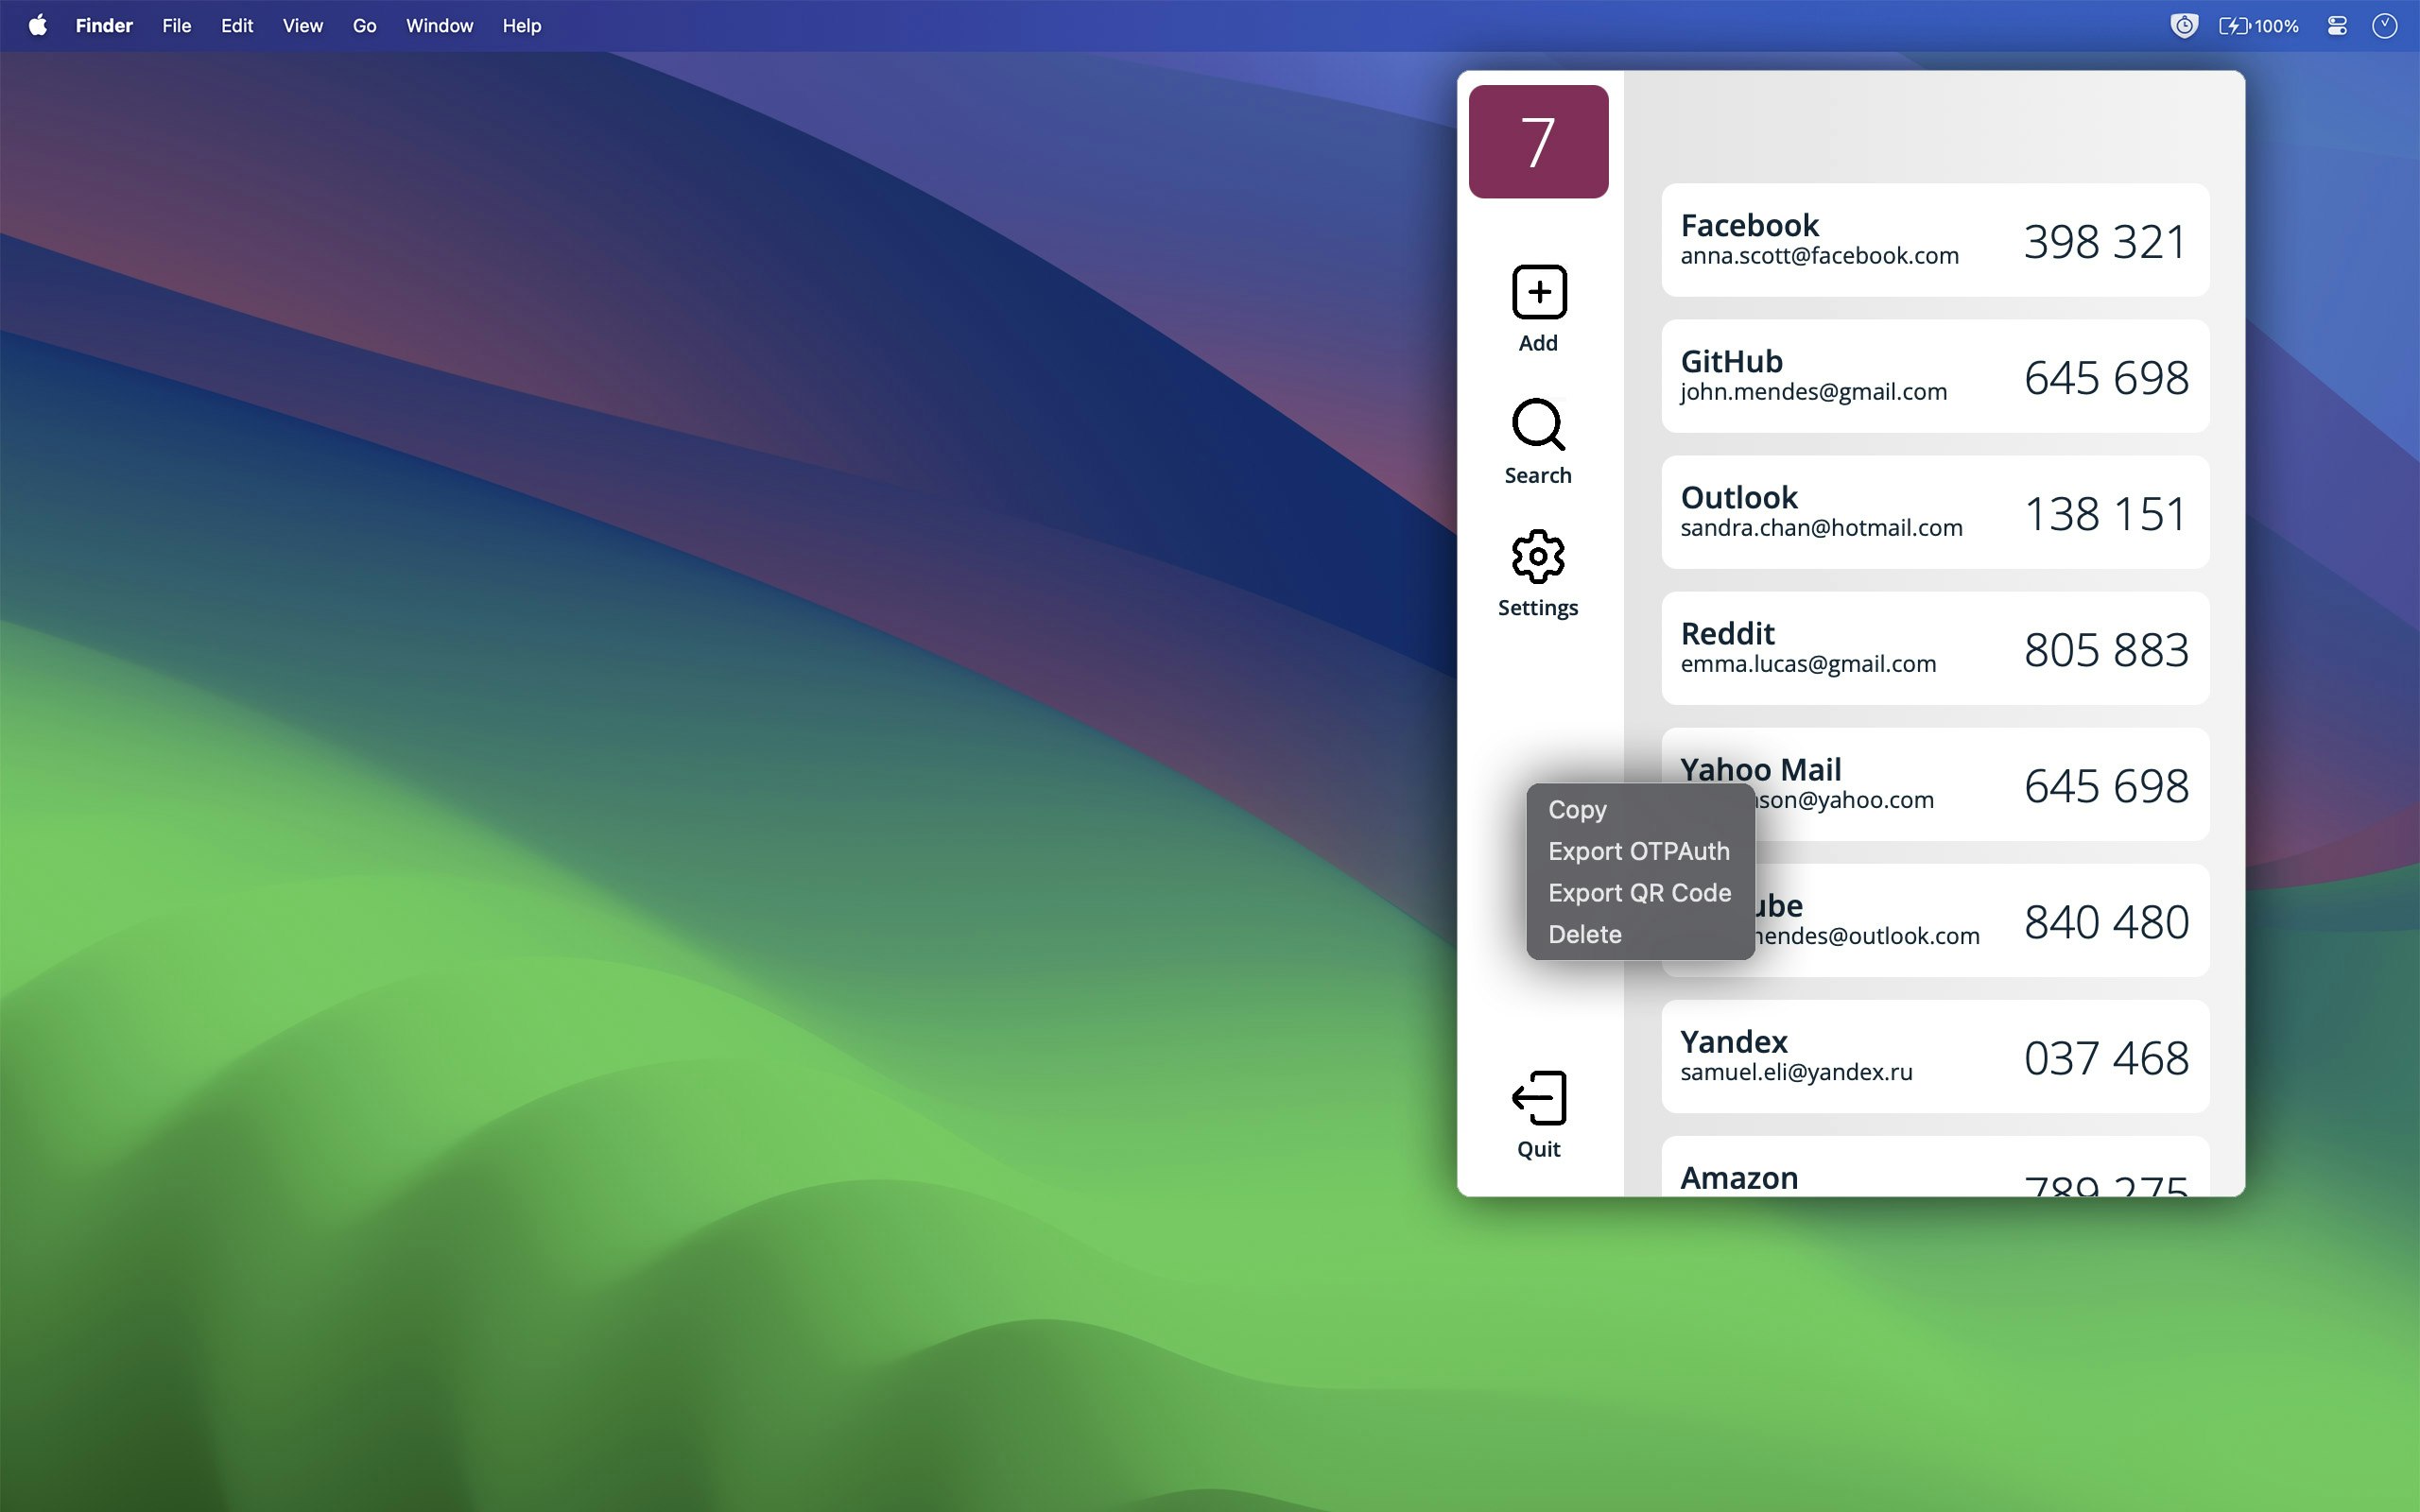Click the code 840 480
2420x1512 pixels.
[x=2106, y=921]
